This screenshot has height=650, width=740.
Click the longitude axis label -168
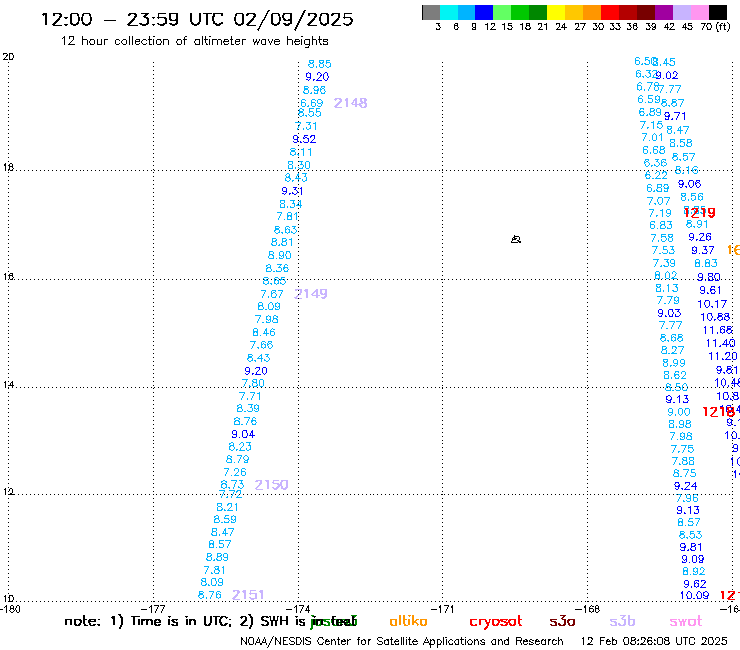[x=589, y=609]
